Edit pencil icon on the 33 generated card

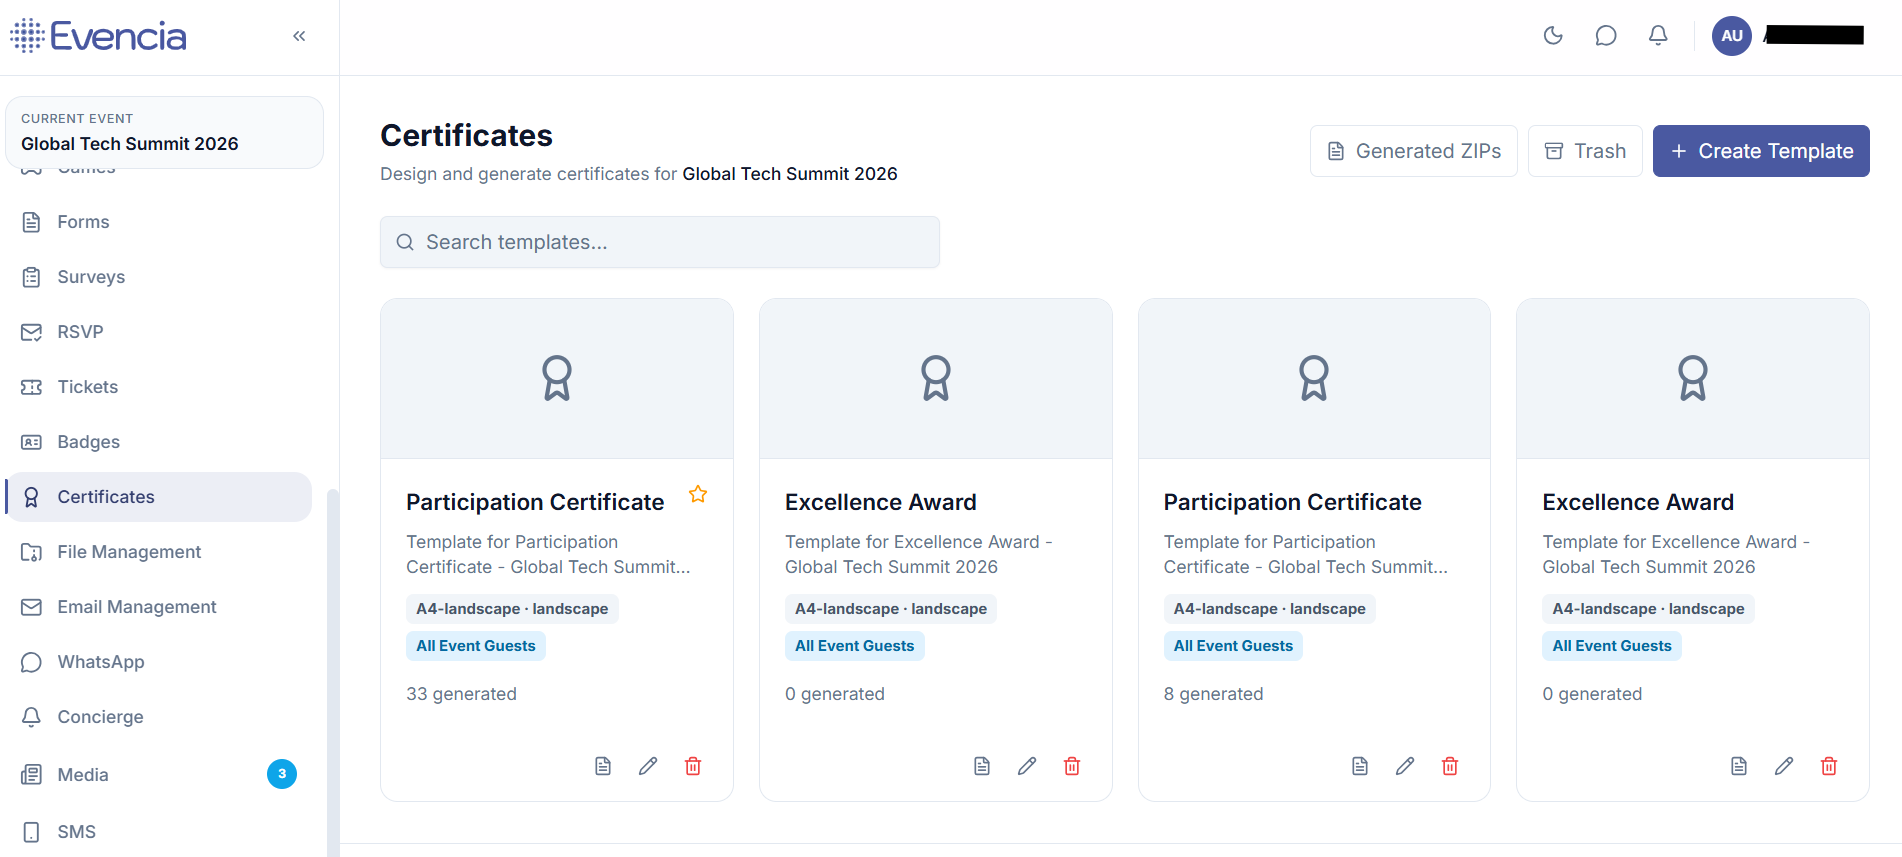(x=648, y=766)
